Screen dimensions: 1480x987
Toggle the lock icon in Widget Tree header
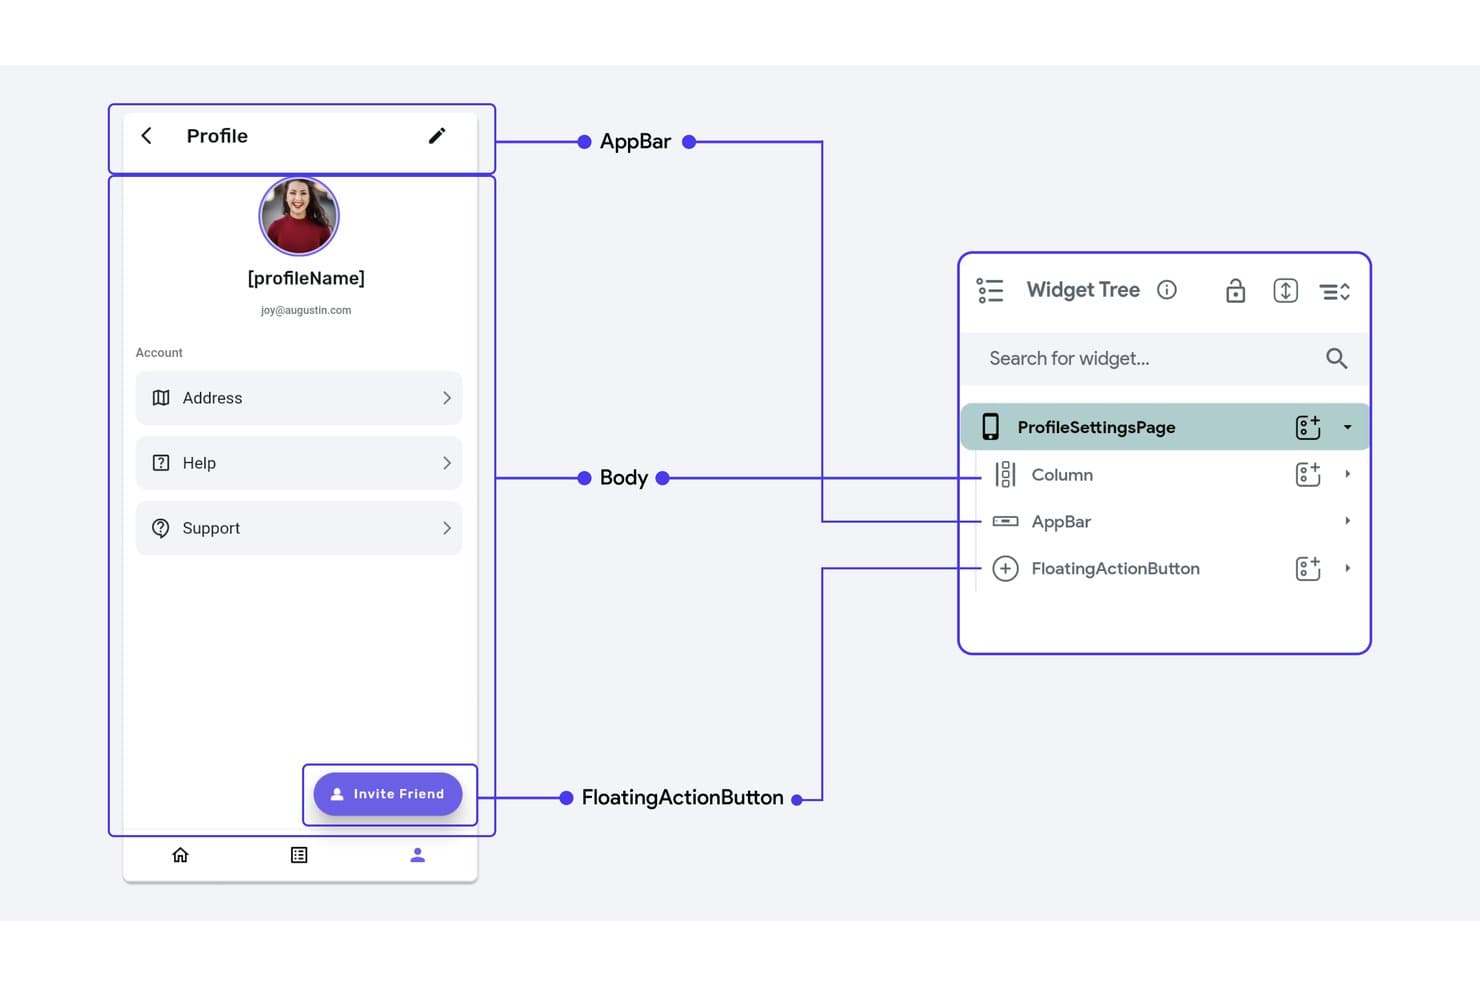click(x=1236, y=291)
